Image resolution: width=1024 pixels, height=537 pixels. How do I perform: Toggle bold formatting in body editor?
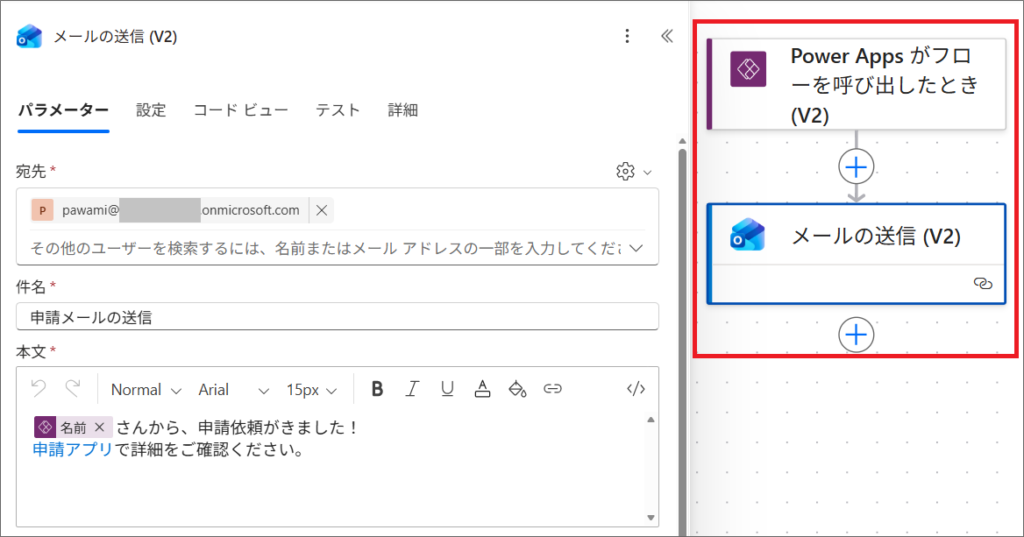(x=377, y=389)
